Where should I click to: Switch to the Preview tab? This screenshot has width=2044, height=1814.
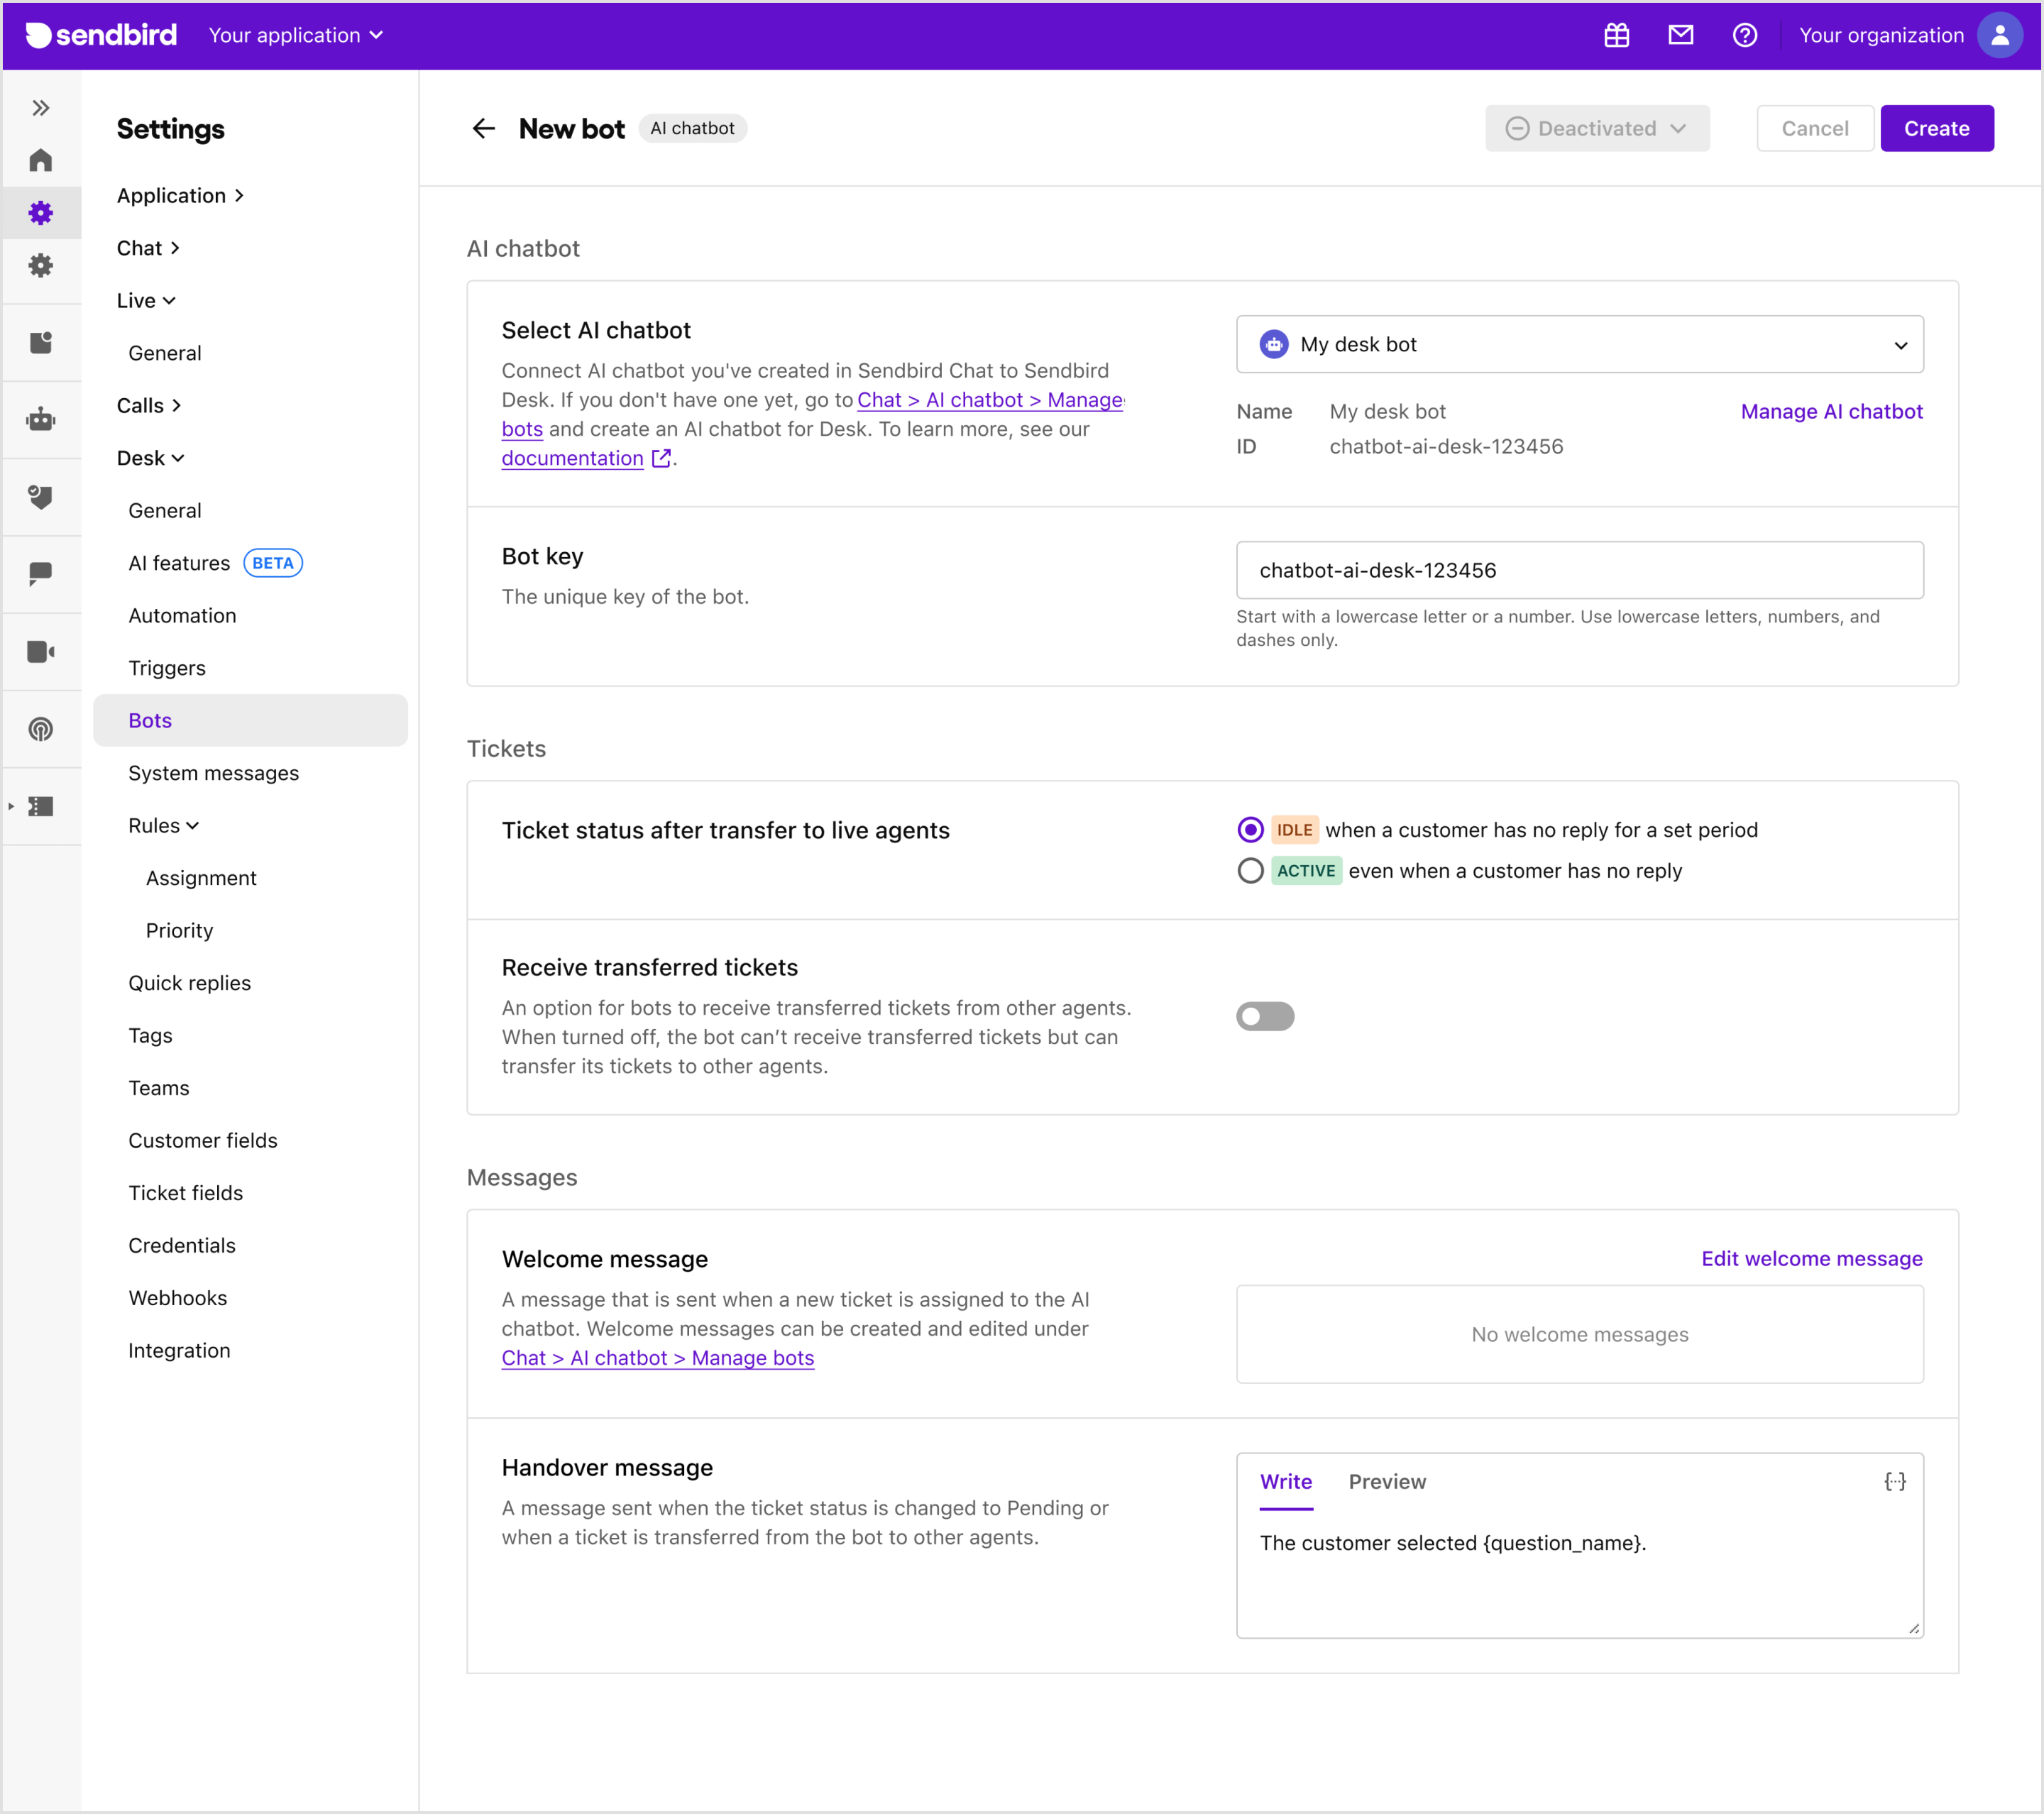(x=1386, y=1481)
